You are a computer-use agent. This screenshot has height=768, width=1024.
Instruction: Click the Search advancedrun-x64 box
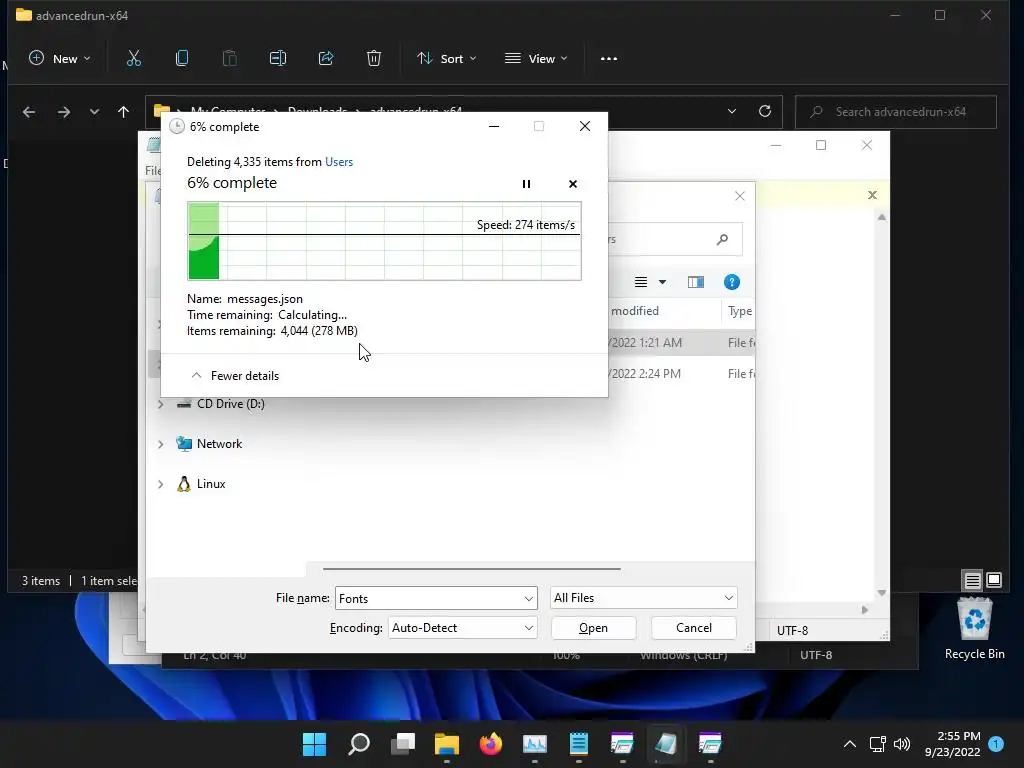(x=895, y=112)
